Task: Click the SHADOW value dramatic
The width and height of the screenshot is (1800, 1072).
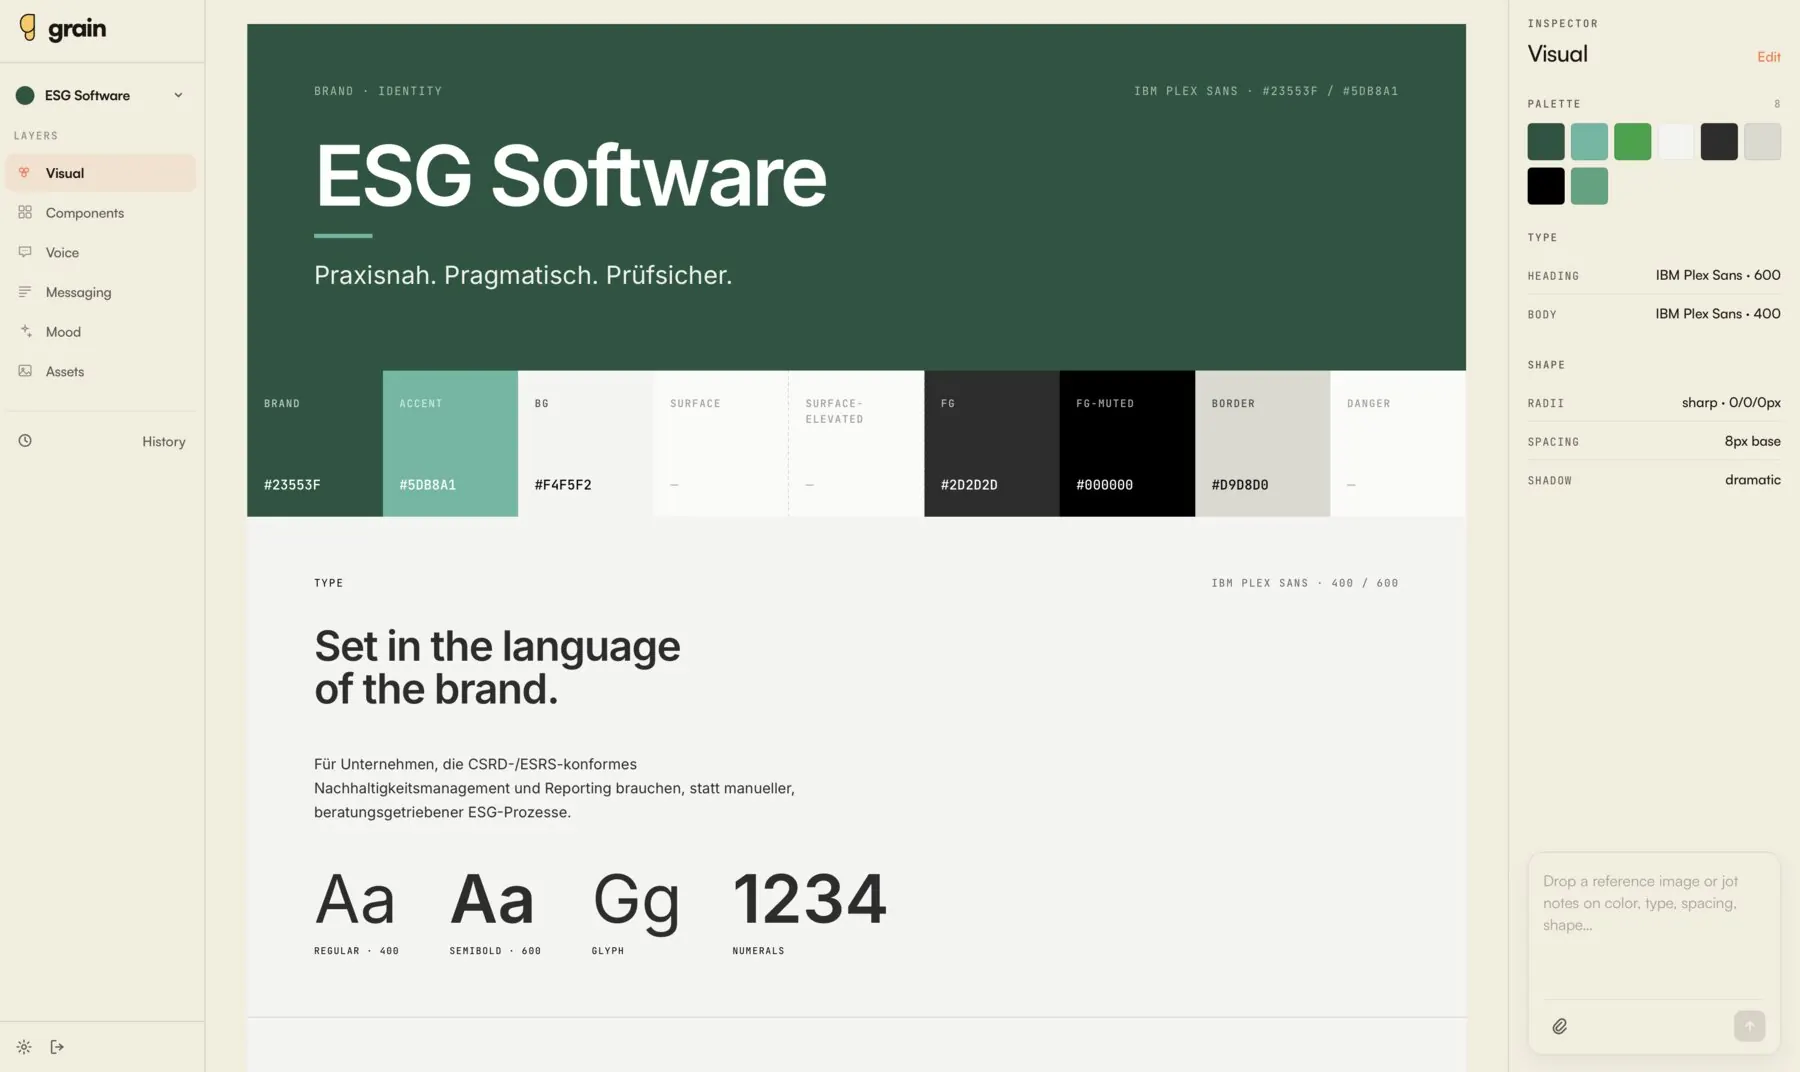Action: click(1752, 480)
